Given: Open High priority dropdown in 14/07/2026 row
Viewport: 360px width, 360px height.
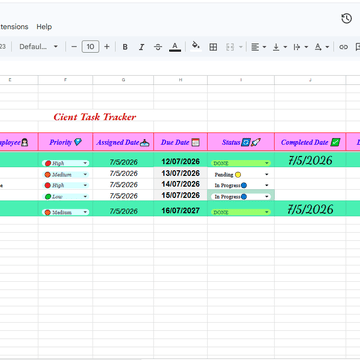Looking at the screenshot, I should (x=66, y=185).
